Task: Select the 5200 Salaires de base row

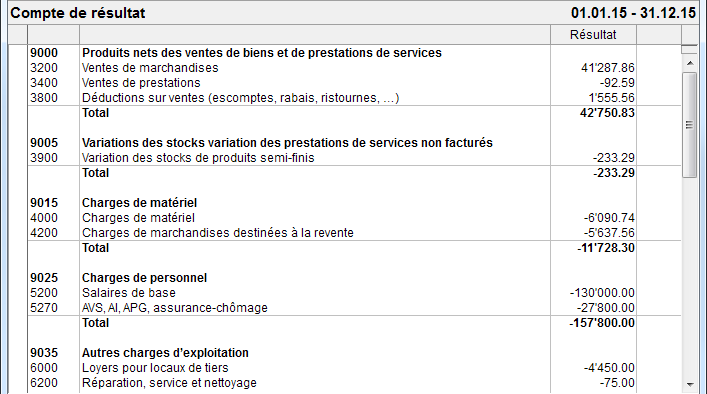Action: pyautogui.click(x=354, y=293)
